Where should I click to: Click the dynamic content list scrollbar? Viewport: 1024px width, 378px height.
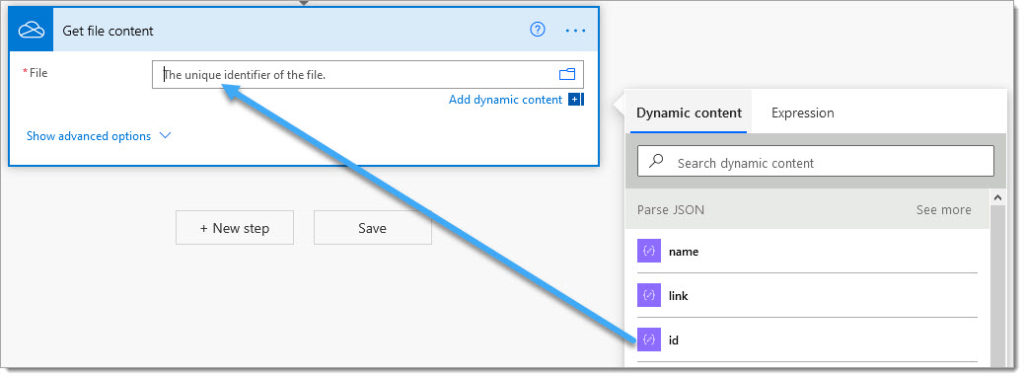(x=997, y=281)
